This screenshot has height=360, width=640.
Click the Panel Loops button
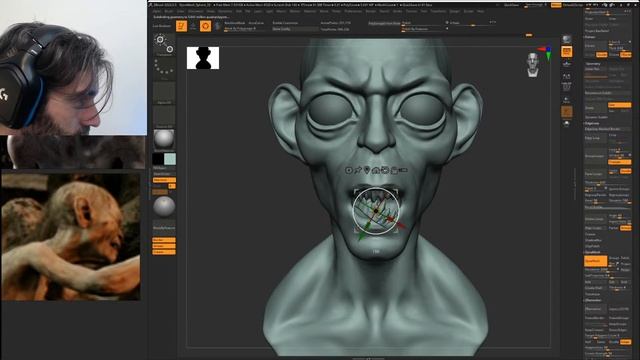[596, 174]
